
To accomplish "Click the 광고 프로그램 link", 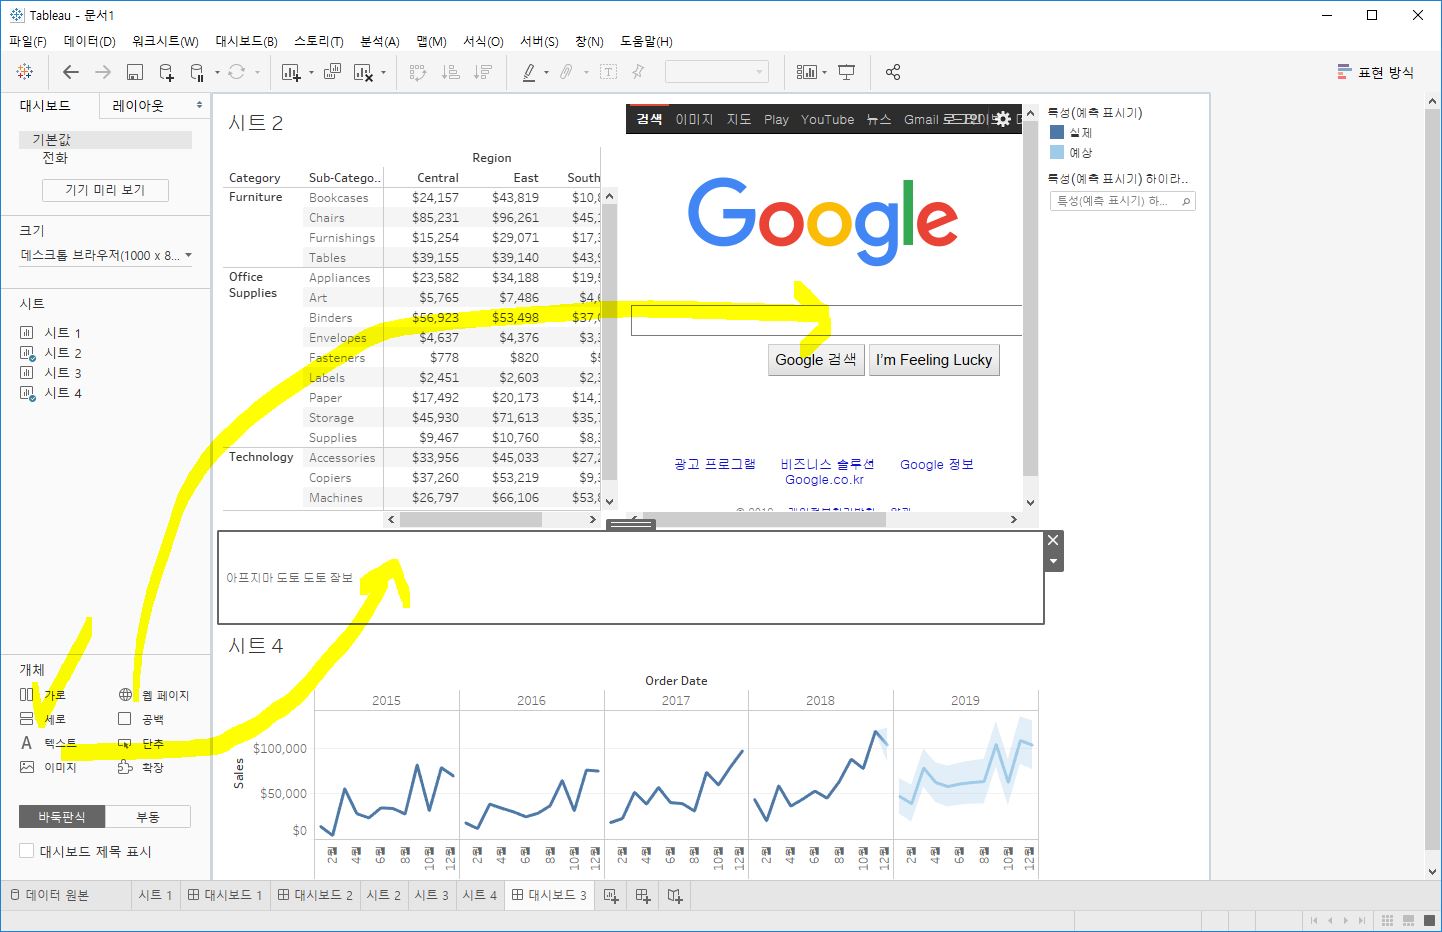I will point(715,464).
